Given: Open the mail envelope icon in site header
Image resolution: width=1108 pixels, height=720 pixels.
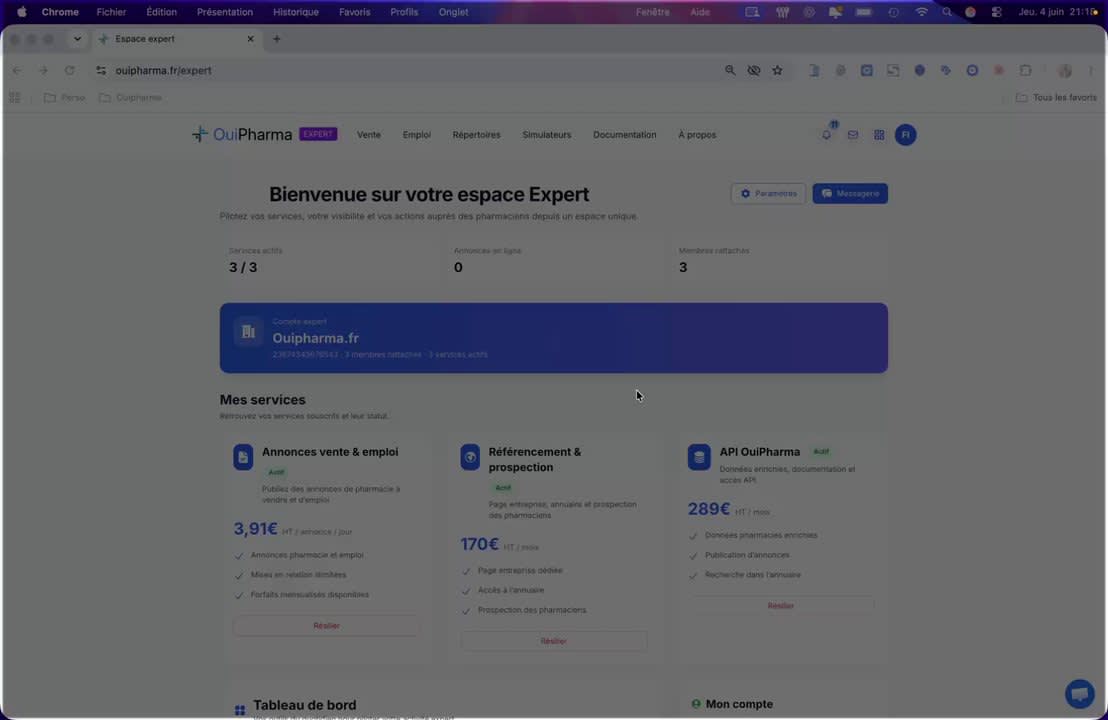Looking at the screenshot, I should click(x=853, y=135).
